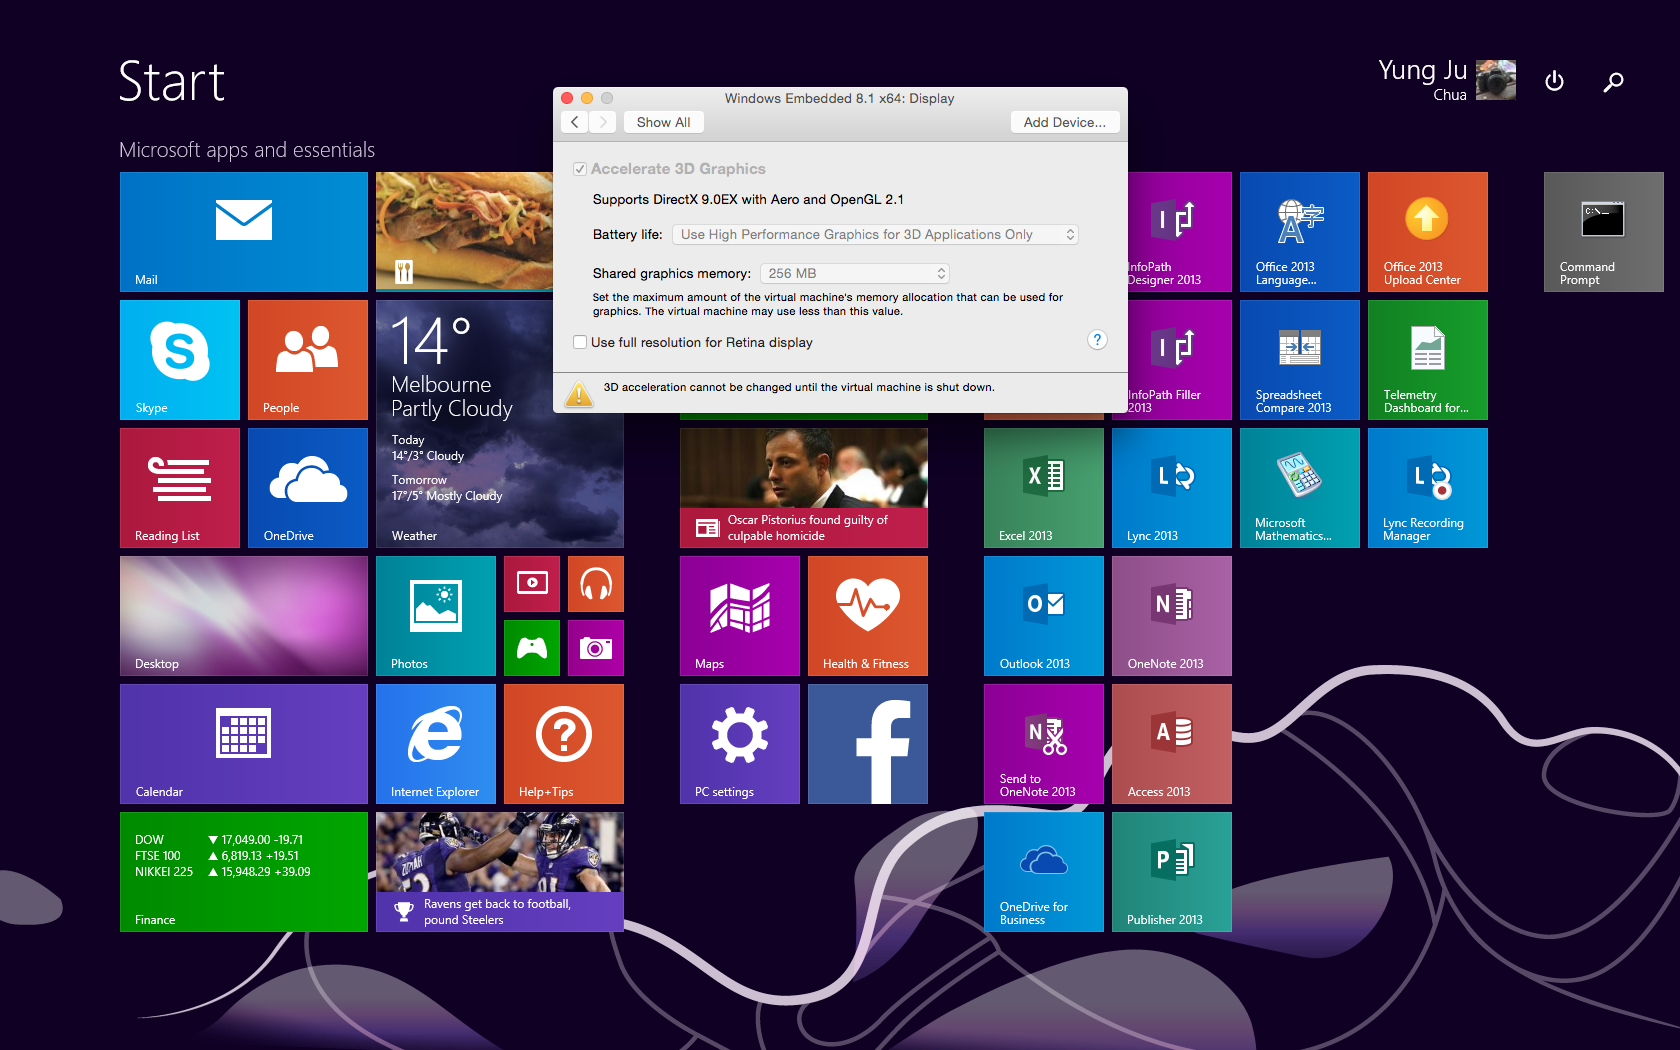Open the small Video tile
The height and width of the screenshot is (1050, 1680).
coord(532,584)
